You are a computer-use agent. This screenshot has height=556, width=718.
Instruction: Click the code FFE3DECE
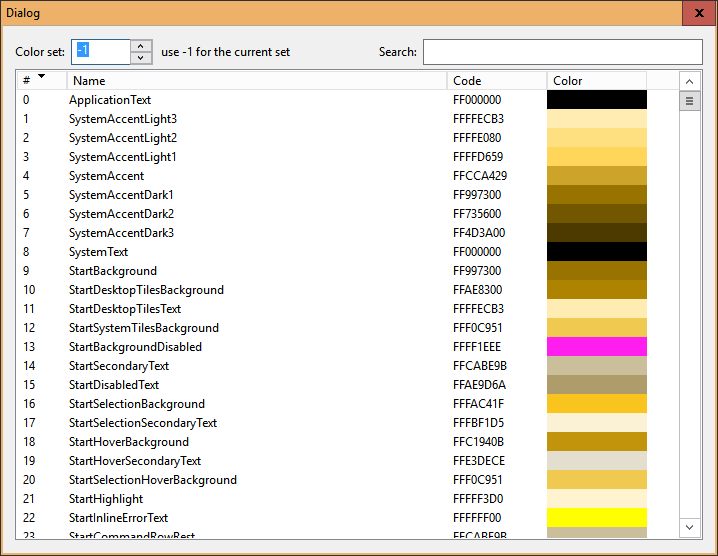click(x=479, y=461)
